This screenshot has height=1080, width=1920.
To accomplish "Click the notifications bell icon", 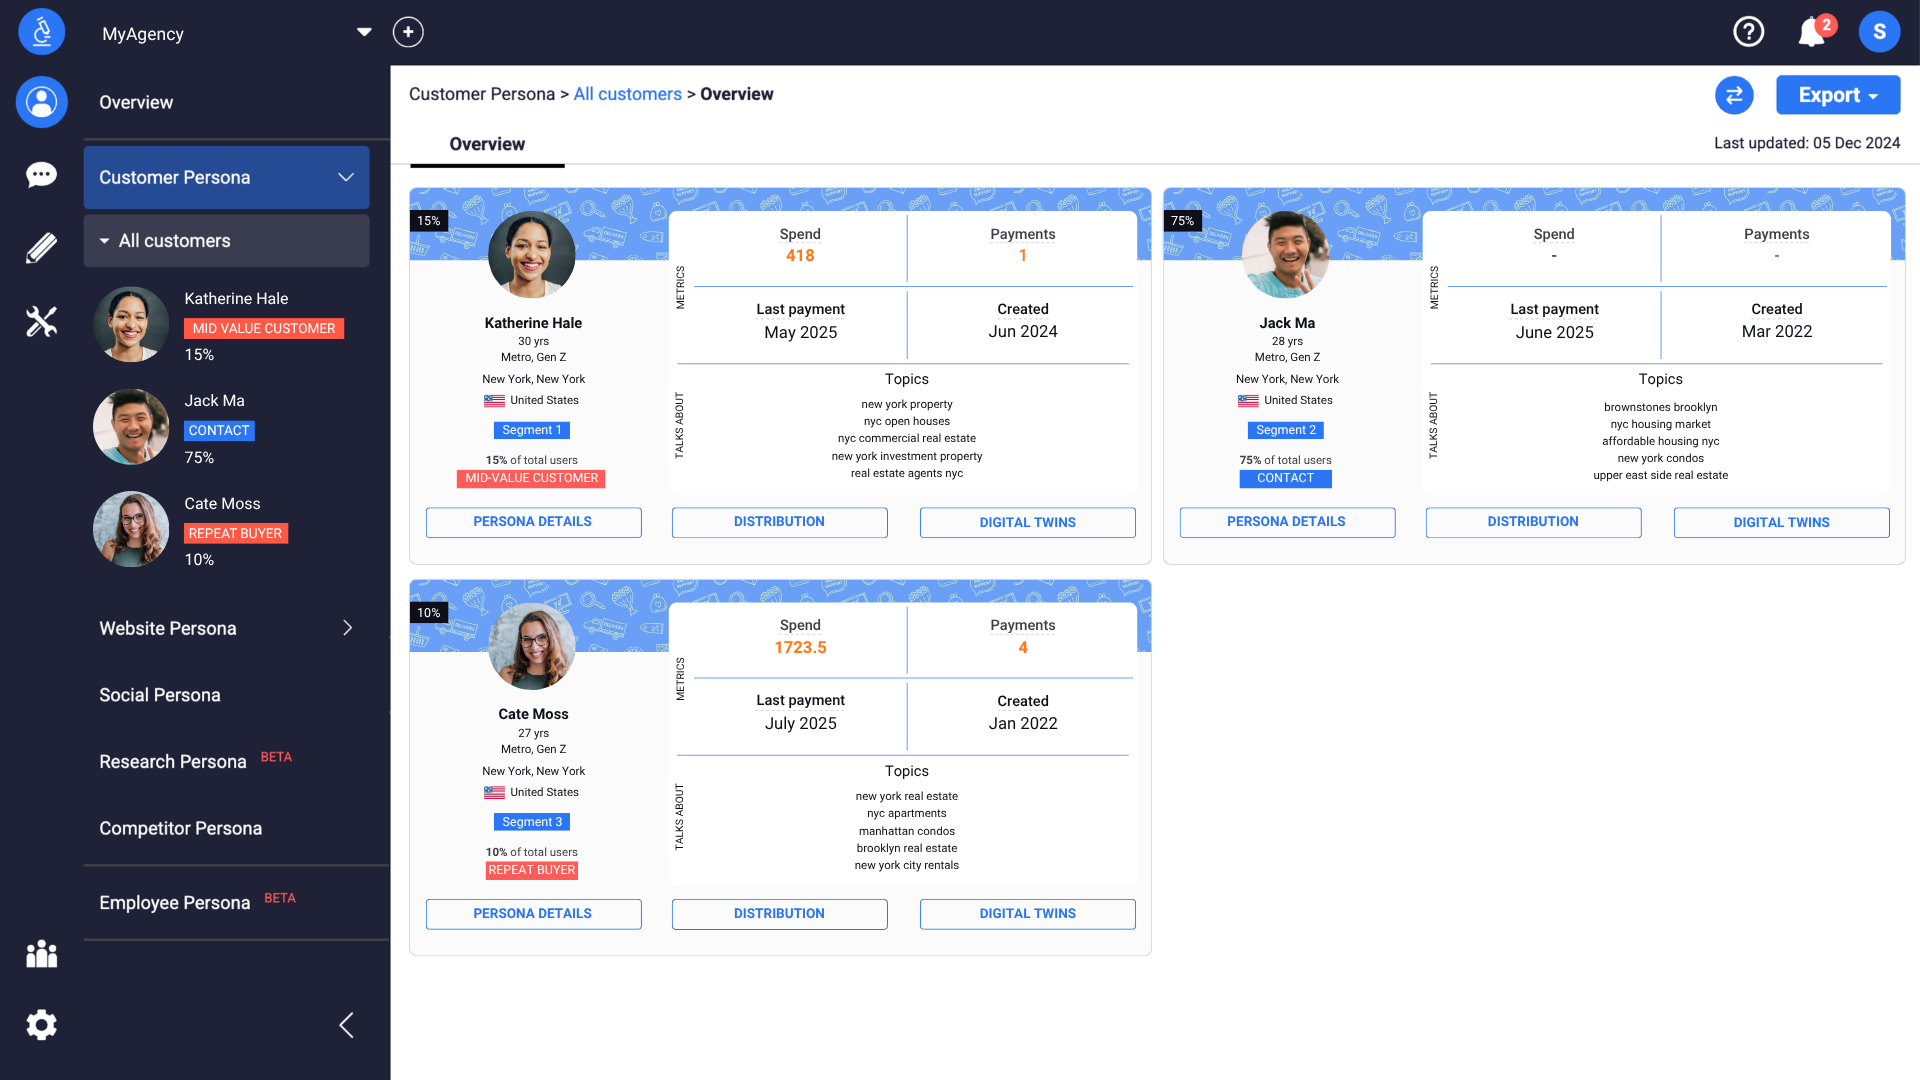I will click(x=1811, y=32).
